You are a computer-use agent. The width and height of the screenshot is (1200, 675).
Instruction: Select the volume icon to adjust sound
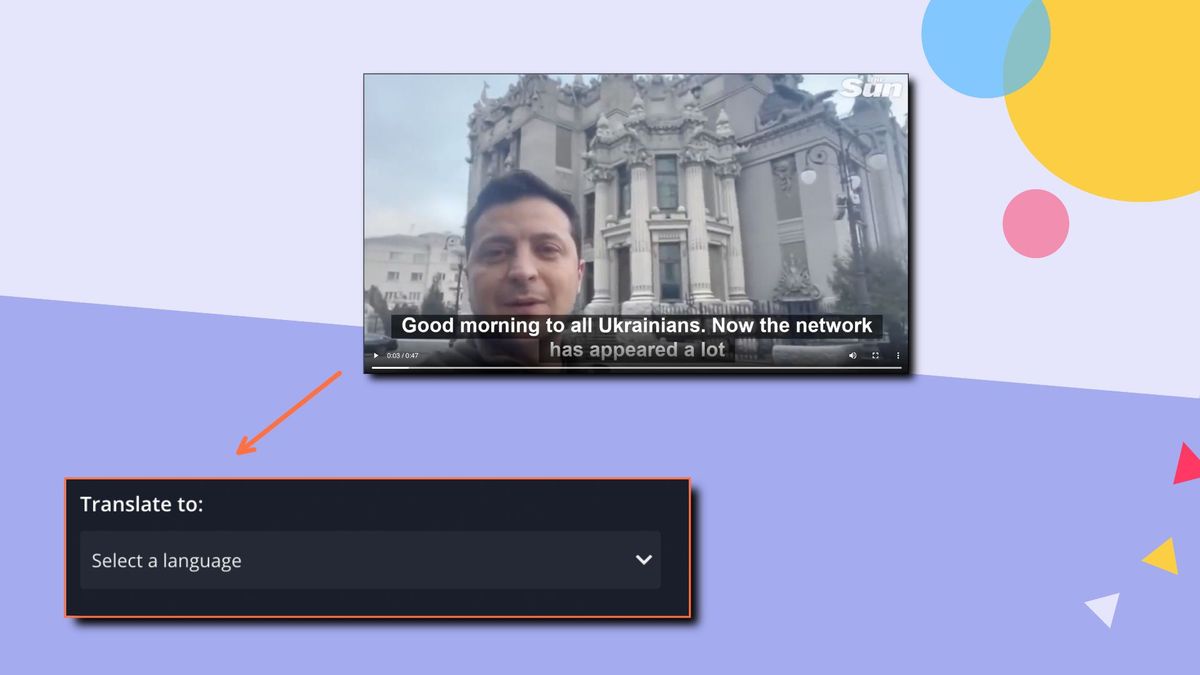point(852,356)
